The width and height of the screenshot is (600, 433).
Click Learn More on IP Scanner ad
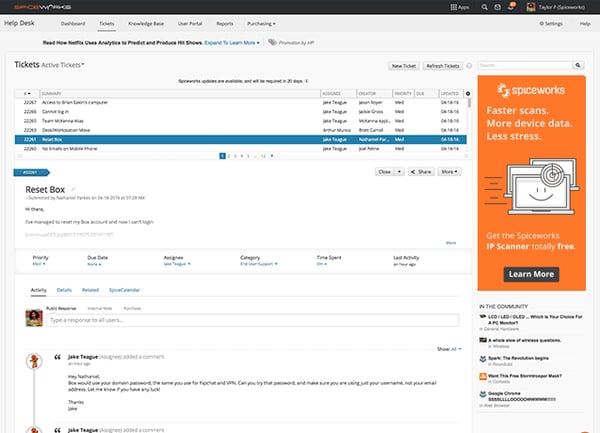[532, 273]
